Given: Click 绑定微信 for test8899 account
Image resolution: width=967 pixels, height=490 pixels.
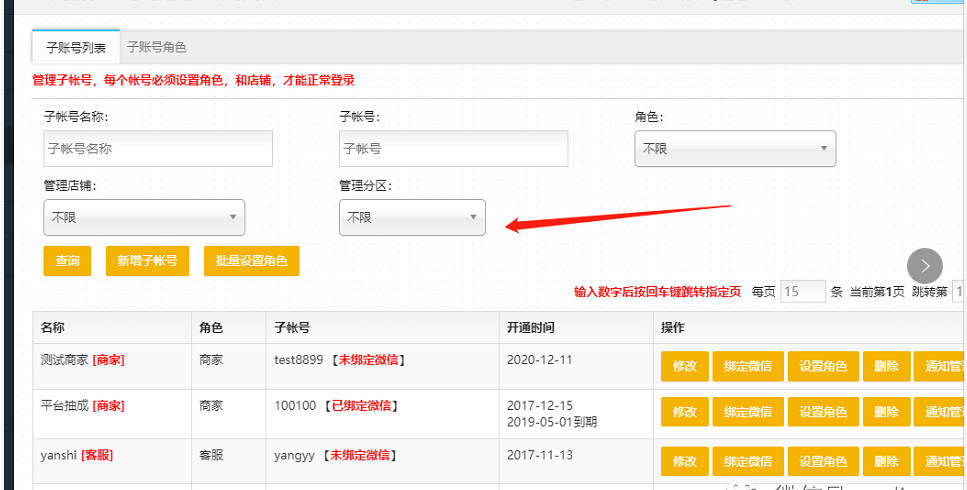Looking at the screenshot, I should pyautogui.click(x=748, y=366).
